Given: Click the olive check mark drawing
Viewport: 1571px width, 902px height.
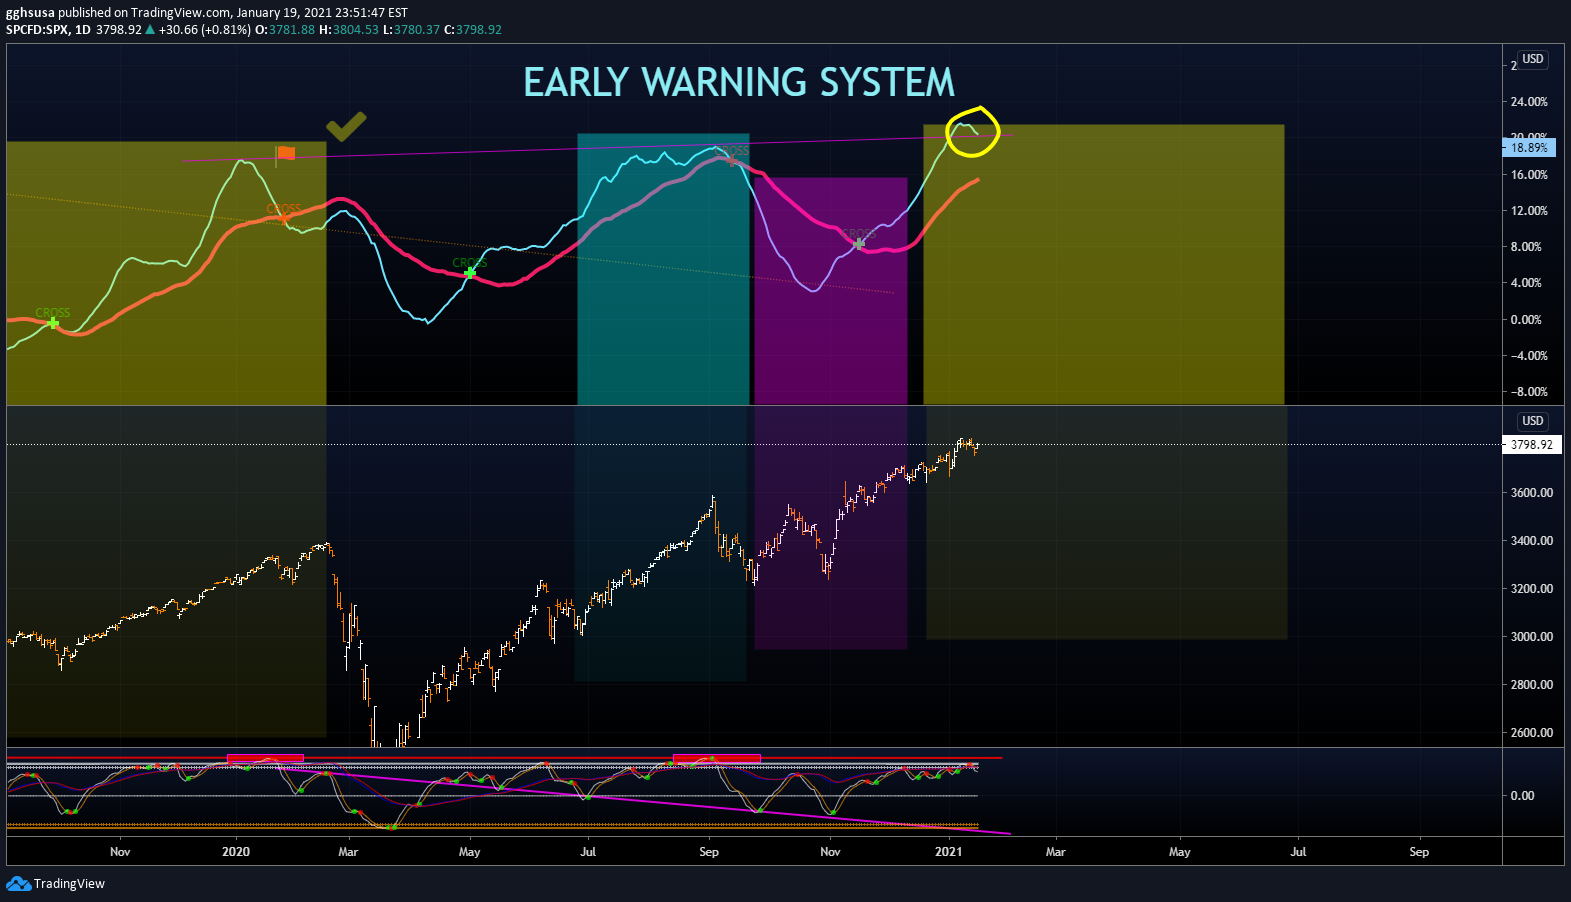Looking at the screenshot, I should 346,126.
